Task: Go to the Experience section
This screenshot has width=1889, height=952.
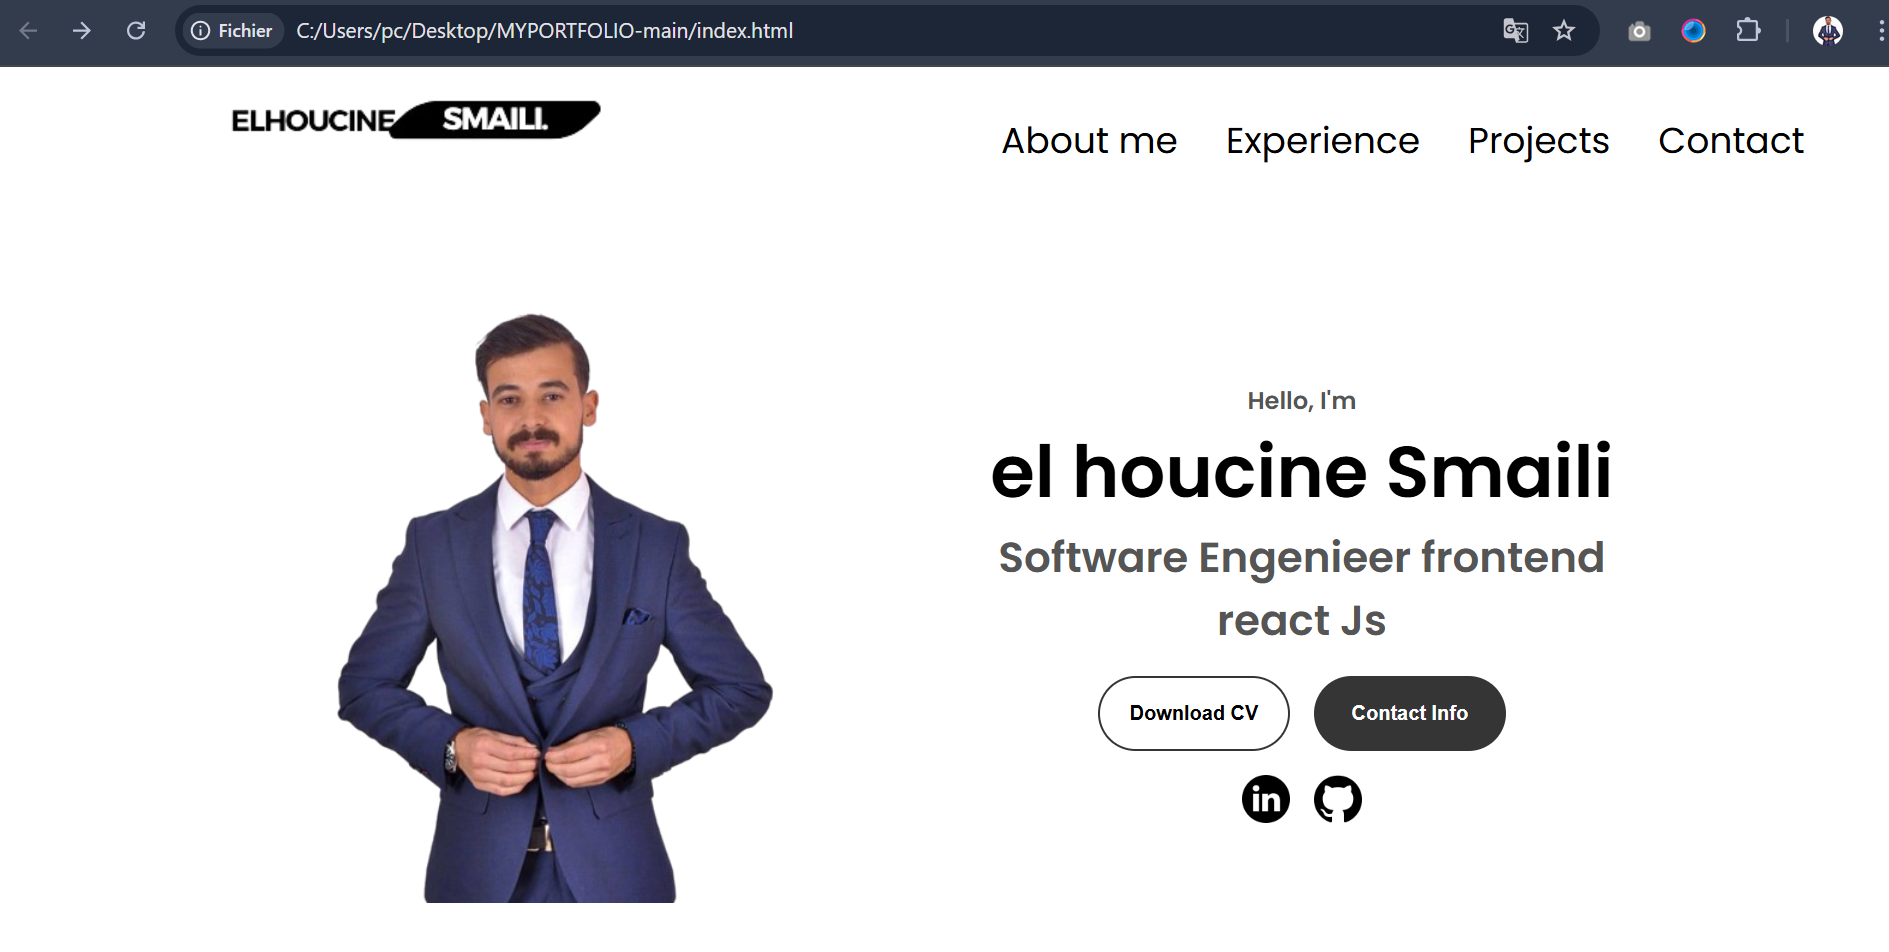Action: coord(1322,141)
